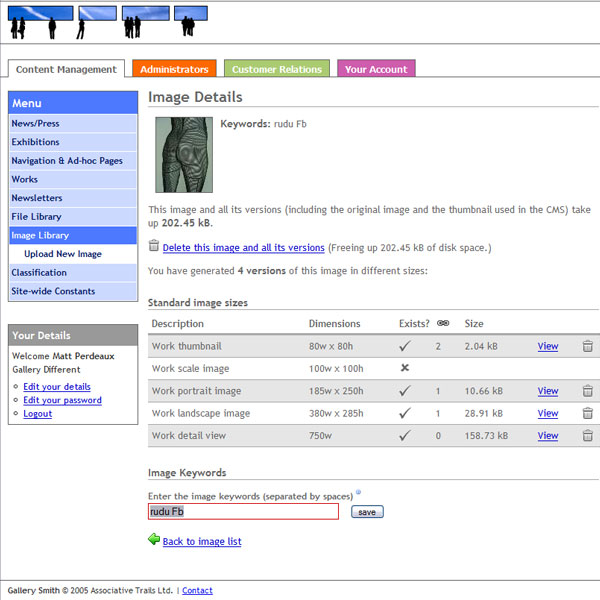Screen dimensions: 600x600
Task: Click checkmark in Work landscape image row
Action: click(x=404, y=413)
